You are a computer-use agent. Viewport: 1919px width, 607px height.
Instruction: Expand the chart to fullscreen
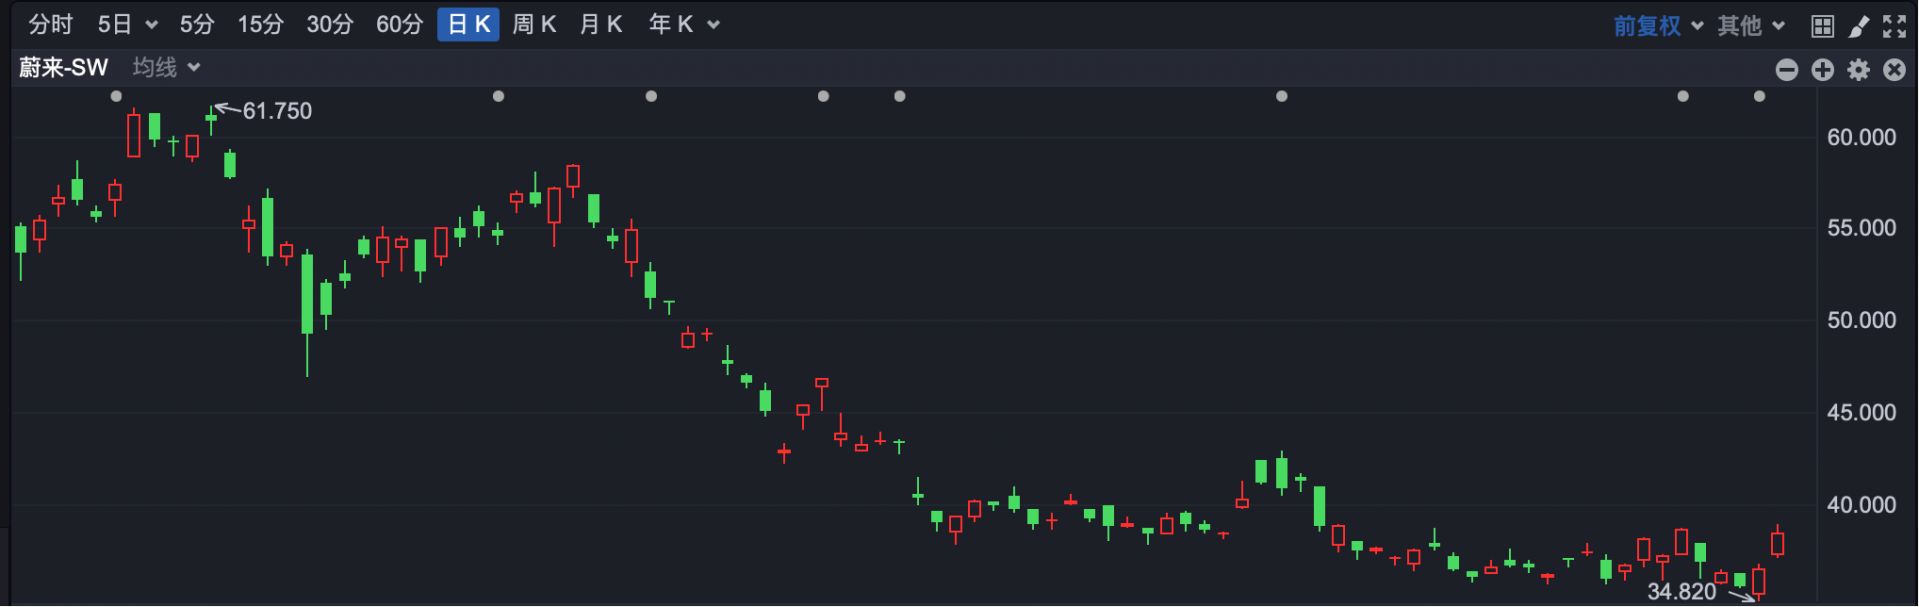point(1894,26)
